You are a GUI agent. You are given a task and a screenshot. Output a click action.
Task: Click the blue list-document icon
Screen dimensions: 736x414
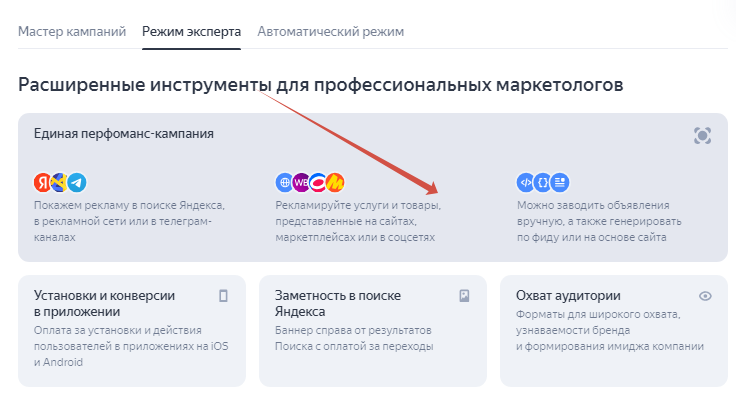coord(560,182)
